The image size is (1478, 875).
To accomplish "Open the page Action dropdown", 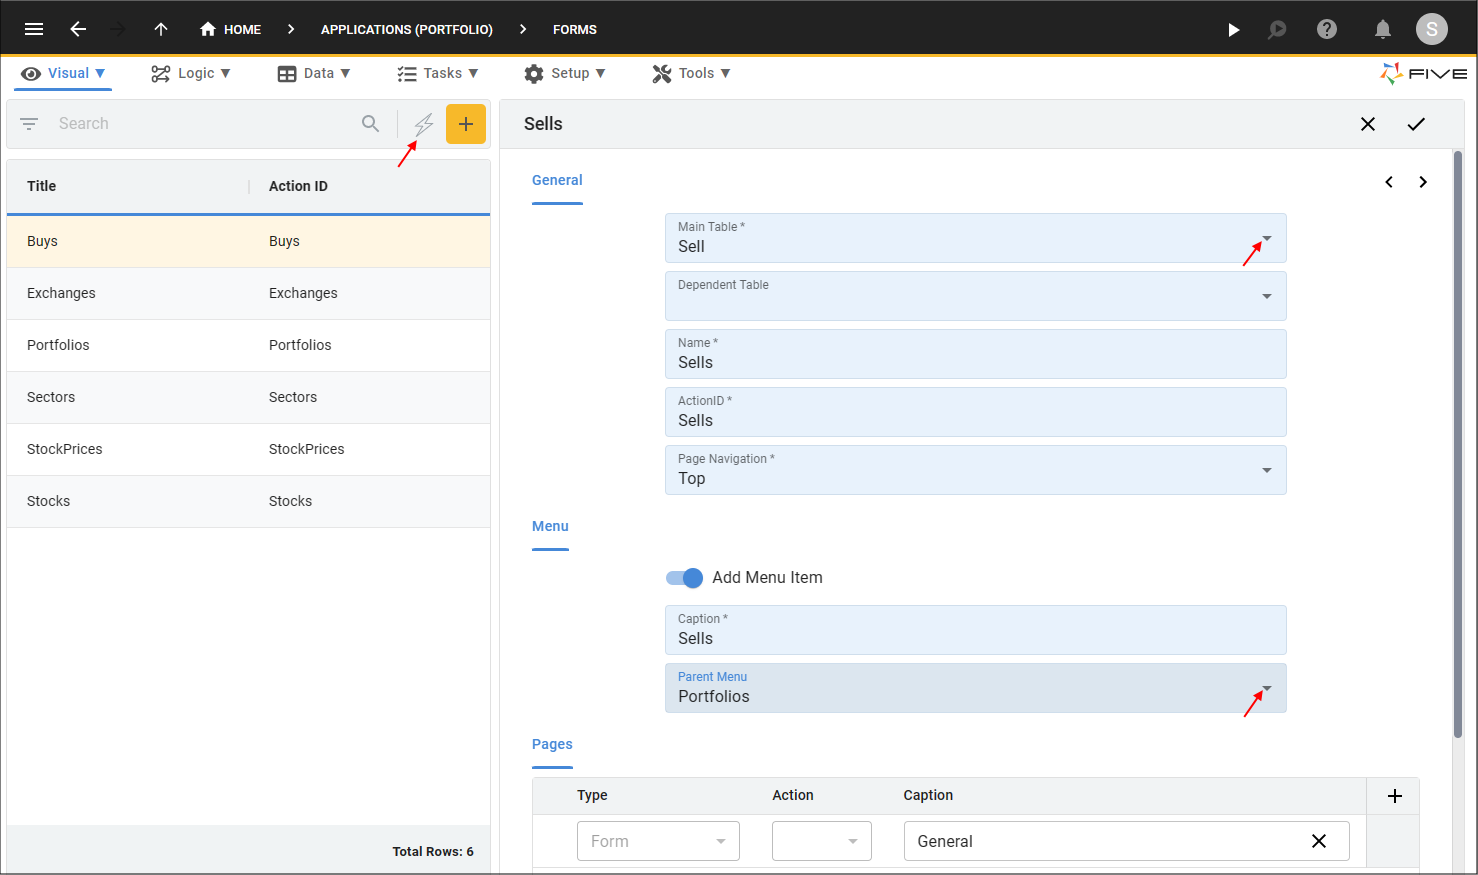I will tap(822, 841).
